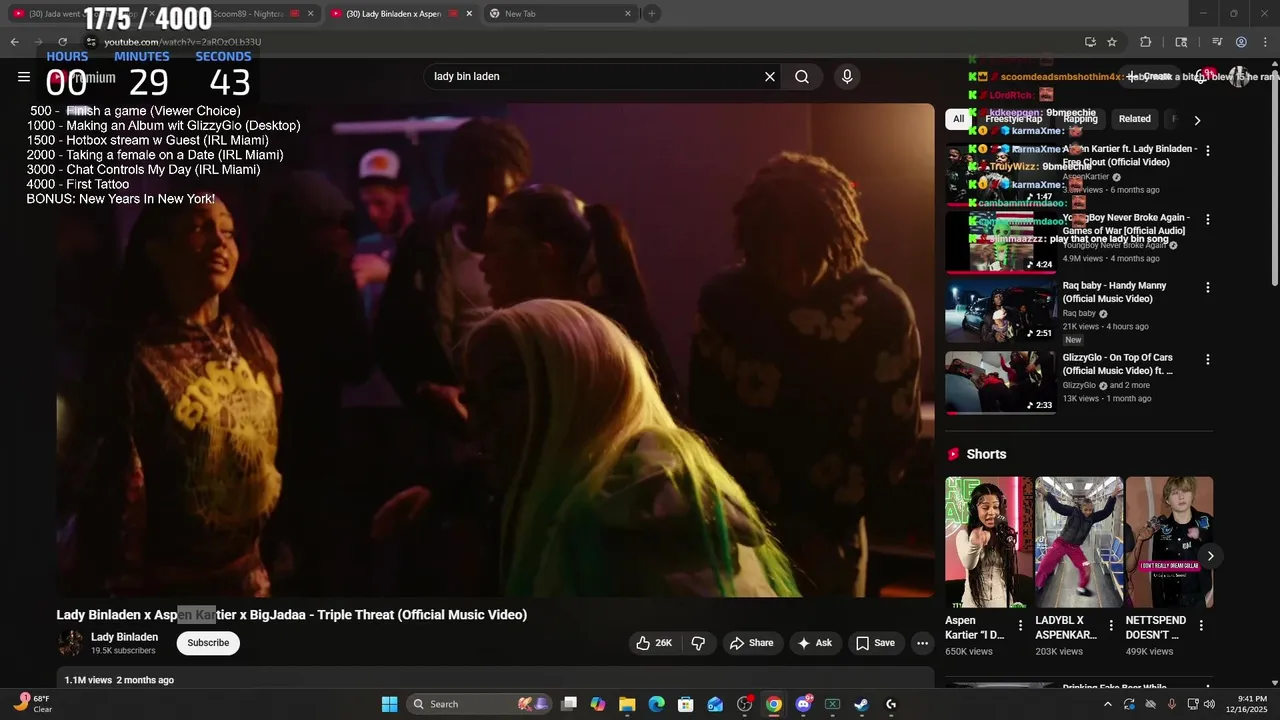The image size is (1280, 720).
Task: Show next Shorts with right chevron
Action: point(1210,556)
